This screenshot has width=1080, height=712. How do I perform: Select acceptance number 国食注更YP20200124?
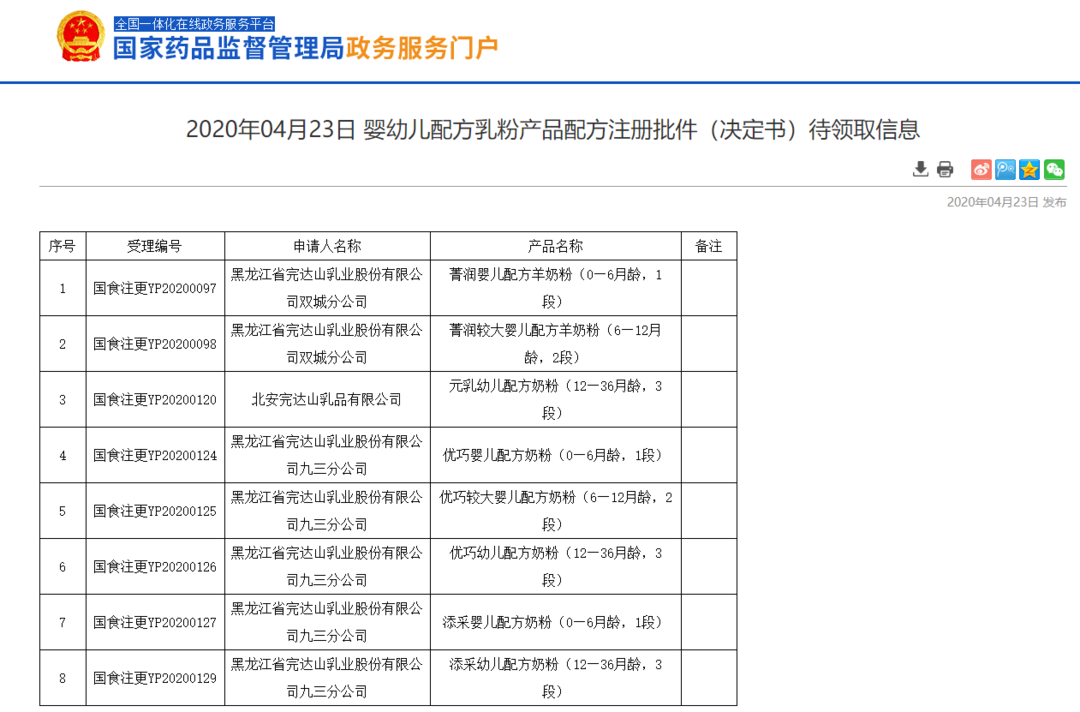pos(155,456)
